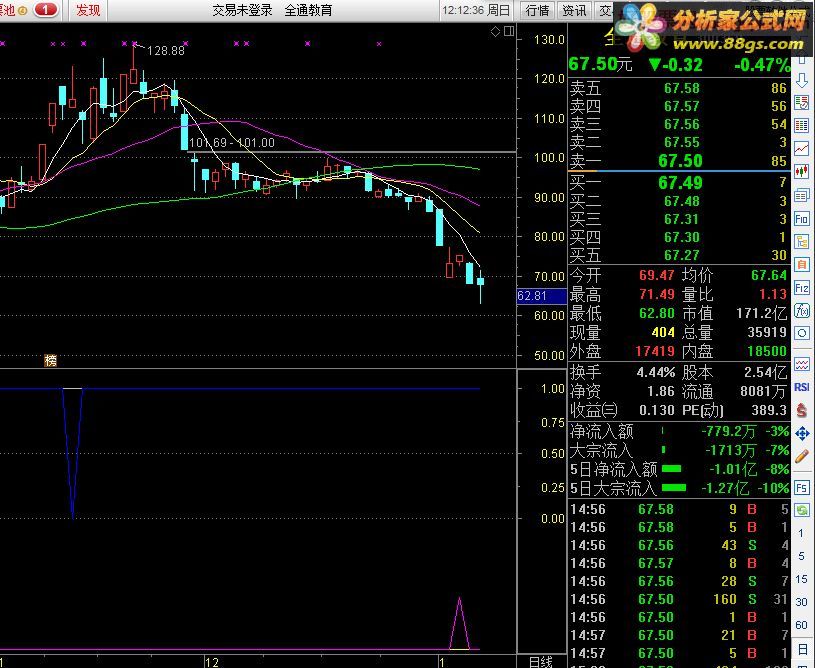
Task: Open the 资讯 news tab
Action: pyautogui.click(x=574, y=10)
